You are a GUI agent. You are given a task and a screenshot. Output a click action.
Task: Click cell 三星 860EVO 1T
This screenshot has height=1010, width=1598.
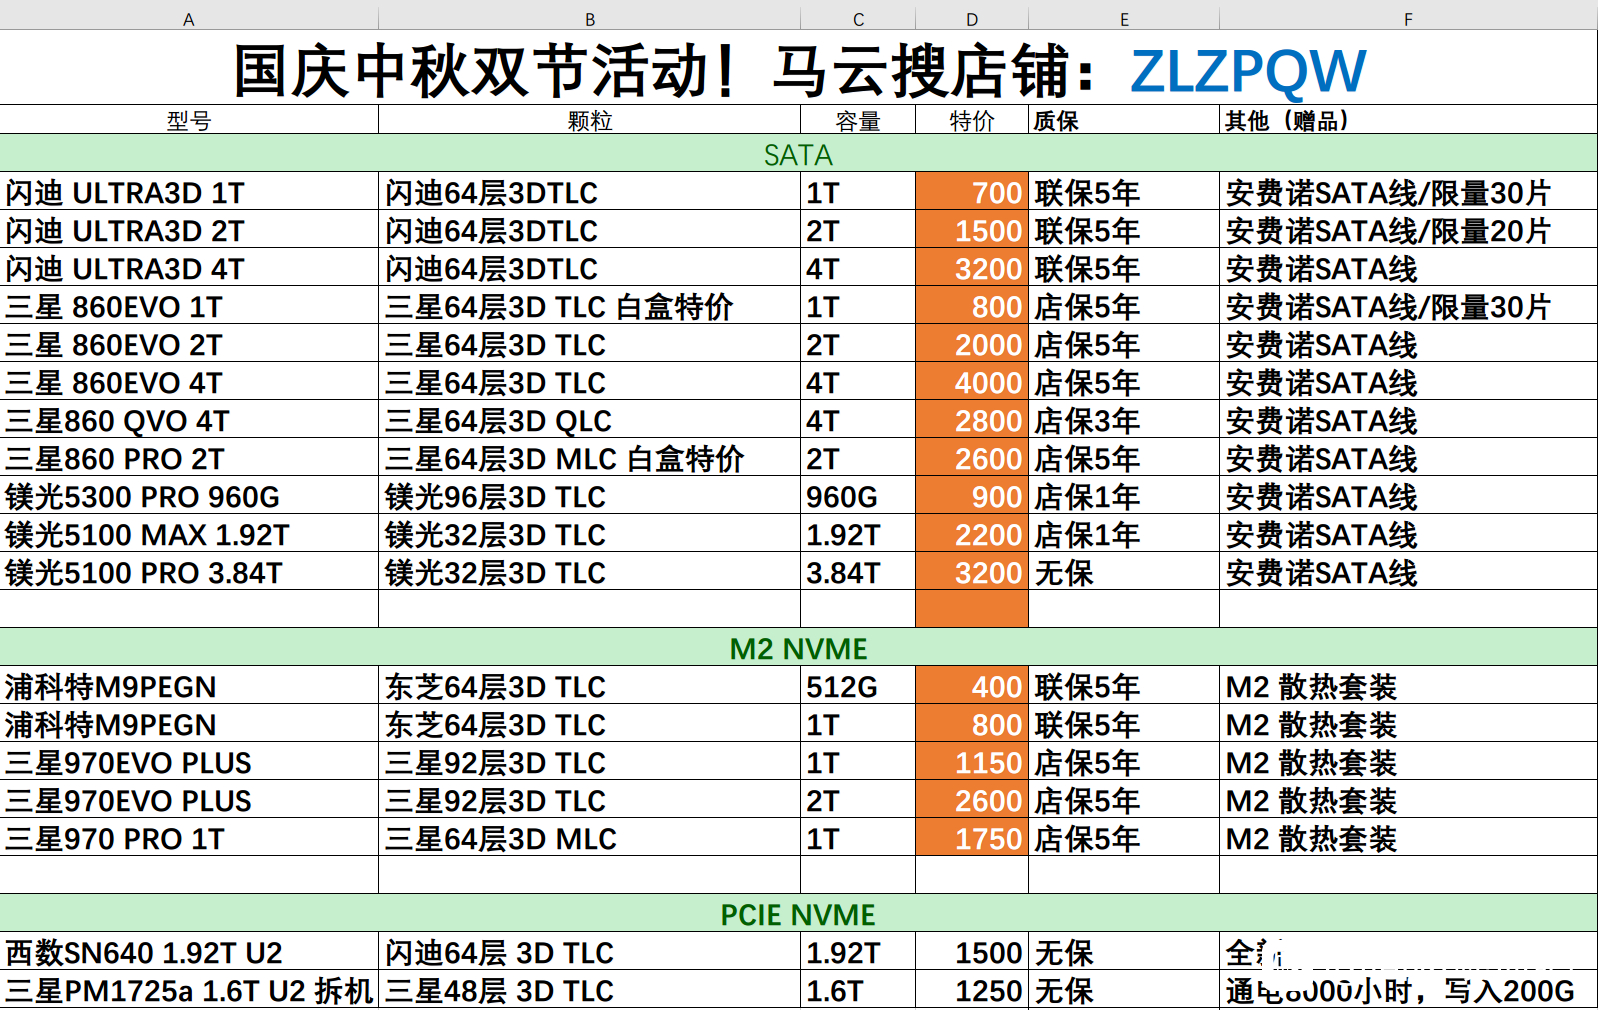pyautogui.click(x=189, y=306)
